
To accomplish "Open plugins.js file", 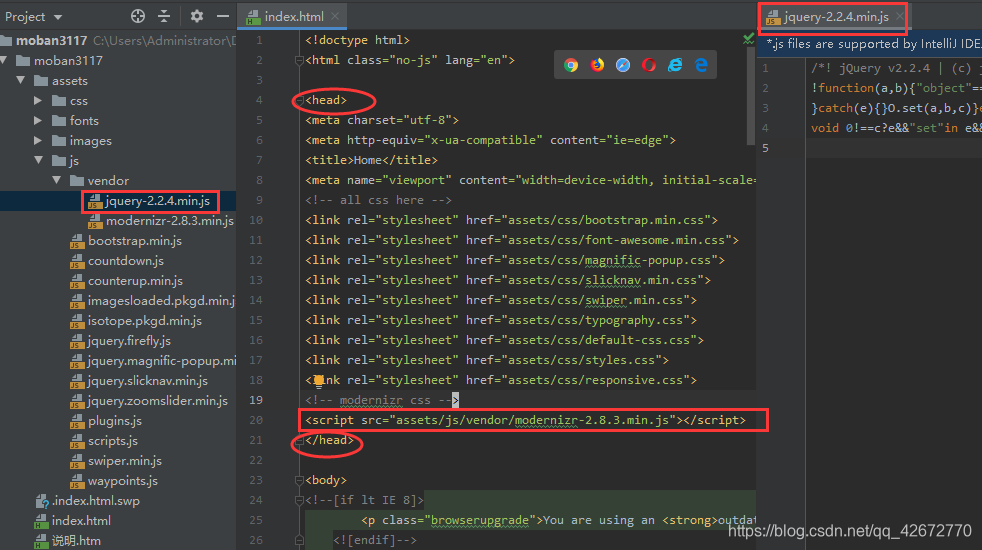I will point(106,421).
